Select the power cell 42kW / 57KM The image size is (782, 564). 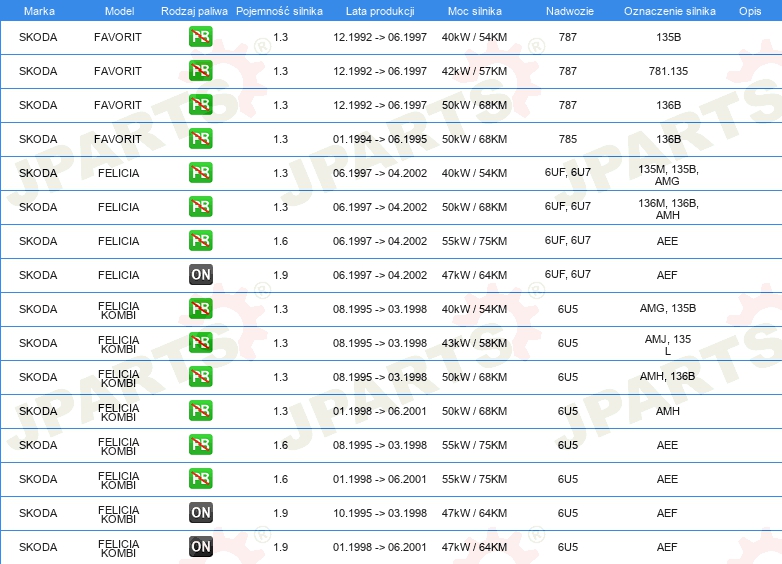(474, 71)
